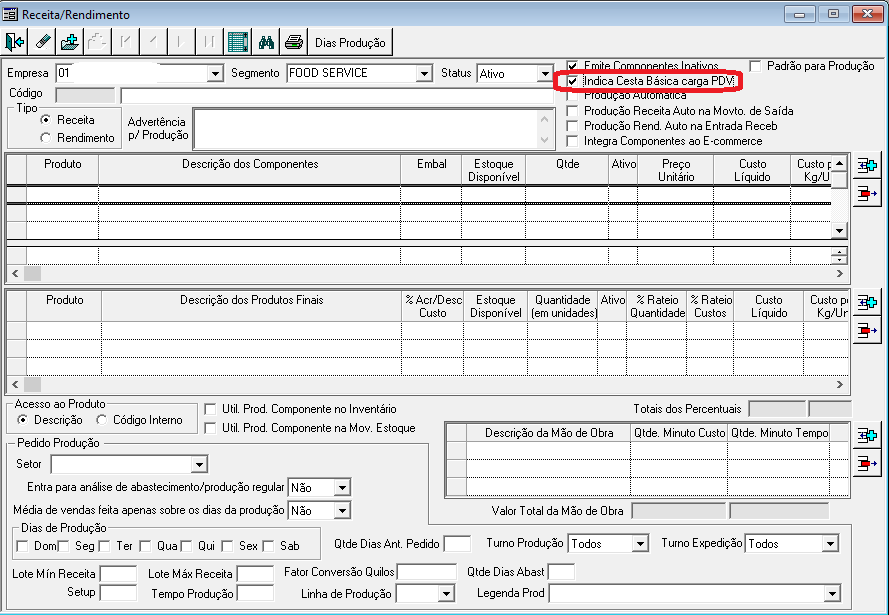Click the components grid footer row stepper
Image resolution: width=889 pixels, height=615 pixels.
[x=839, y=256]
